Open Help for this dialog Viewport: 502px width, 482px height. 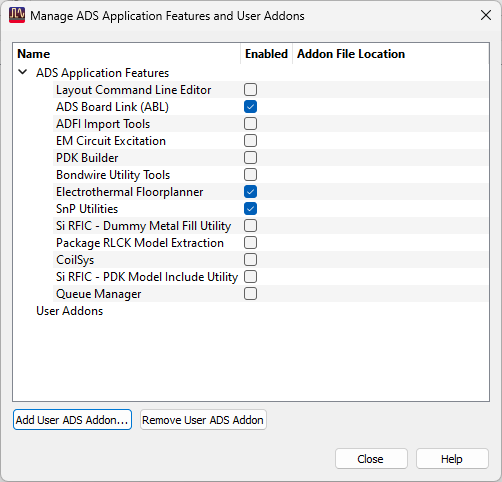click(452, 459)
